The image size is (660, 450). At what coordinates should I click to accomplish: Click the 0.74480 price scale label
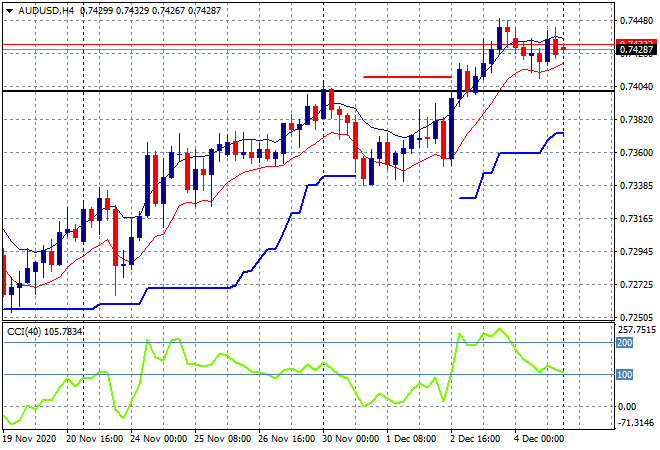(636, 20)
